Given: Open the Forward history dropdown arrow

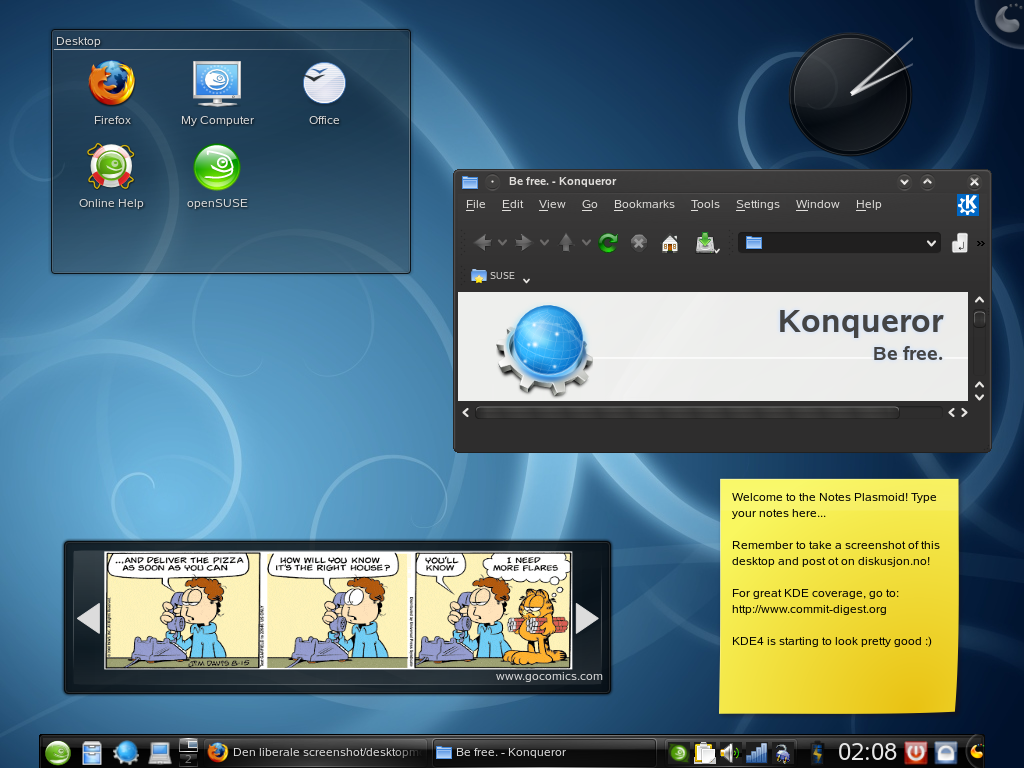Looking at the screenshot, I should (544, 243).
